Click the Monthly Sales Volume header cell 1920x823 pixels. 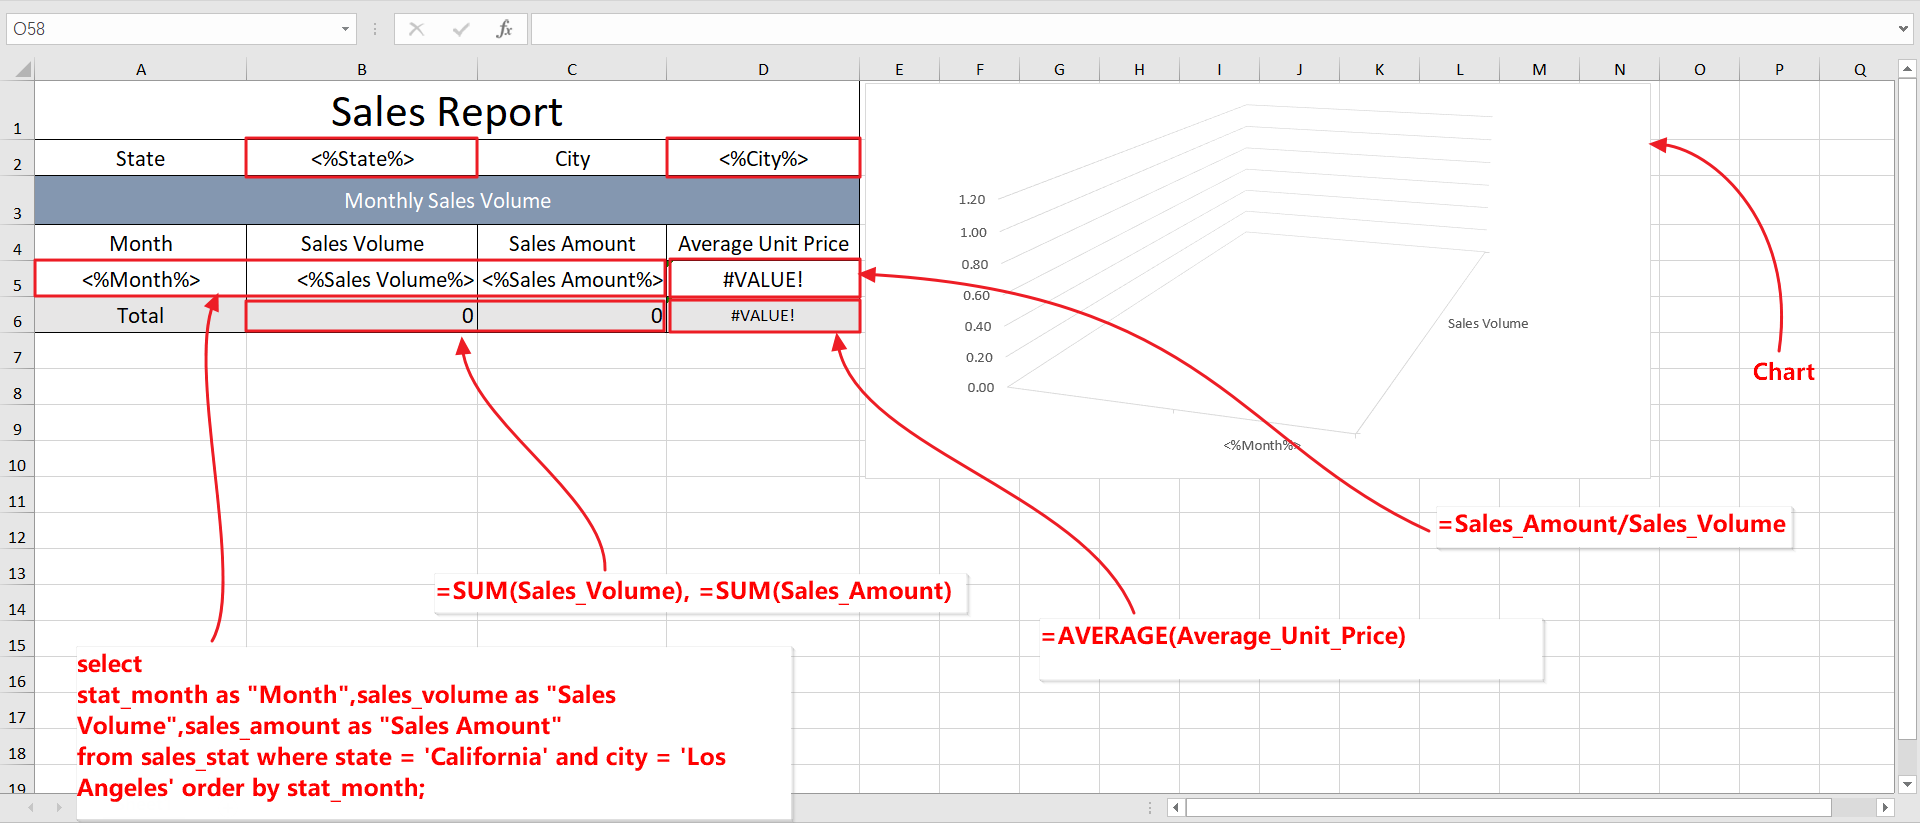point(447,201)
